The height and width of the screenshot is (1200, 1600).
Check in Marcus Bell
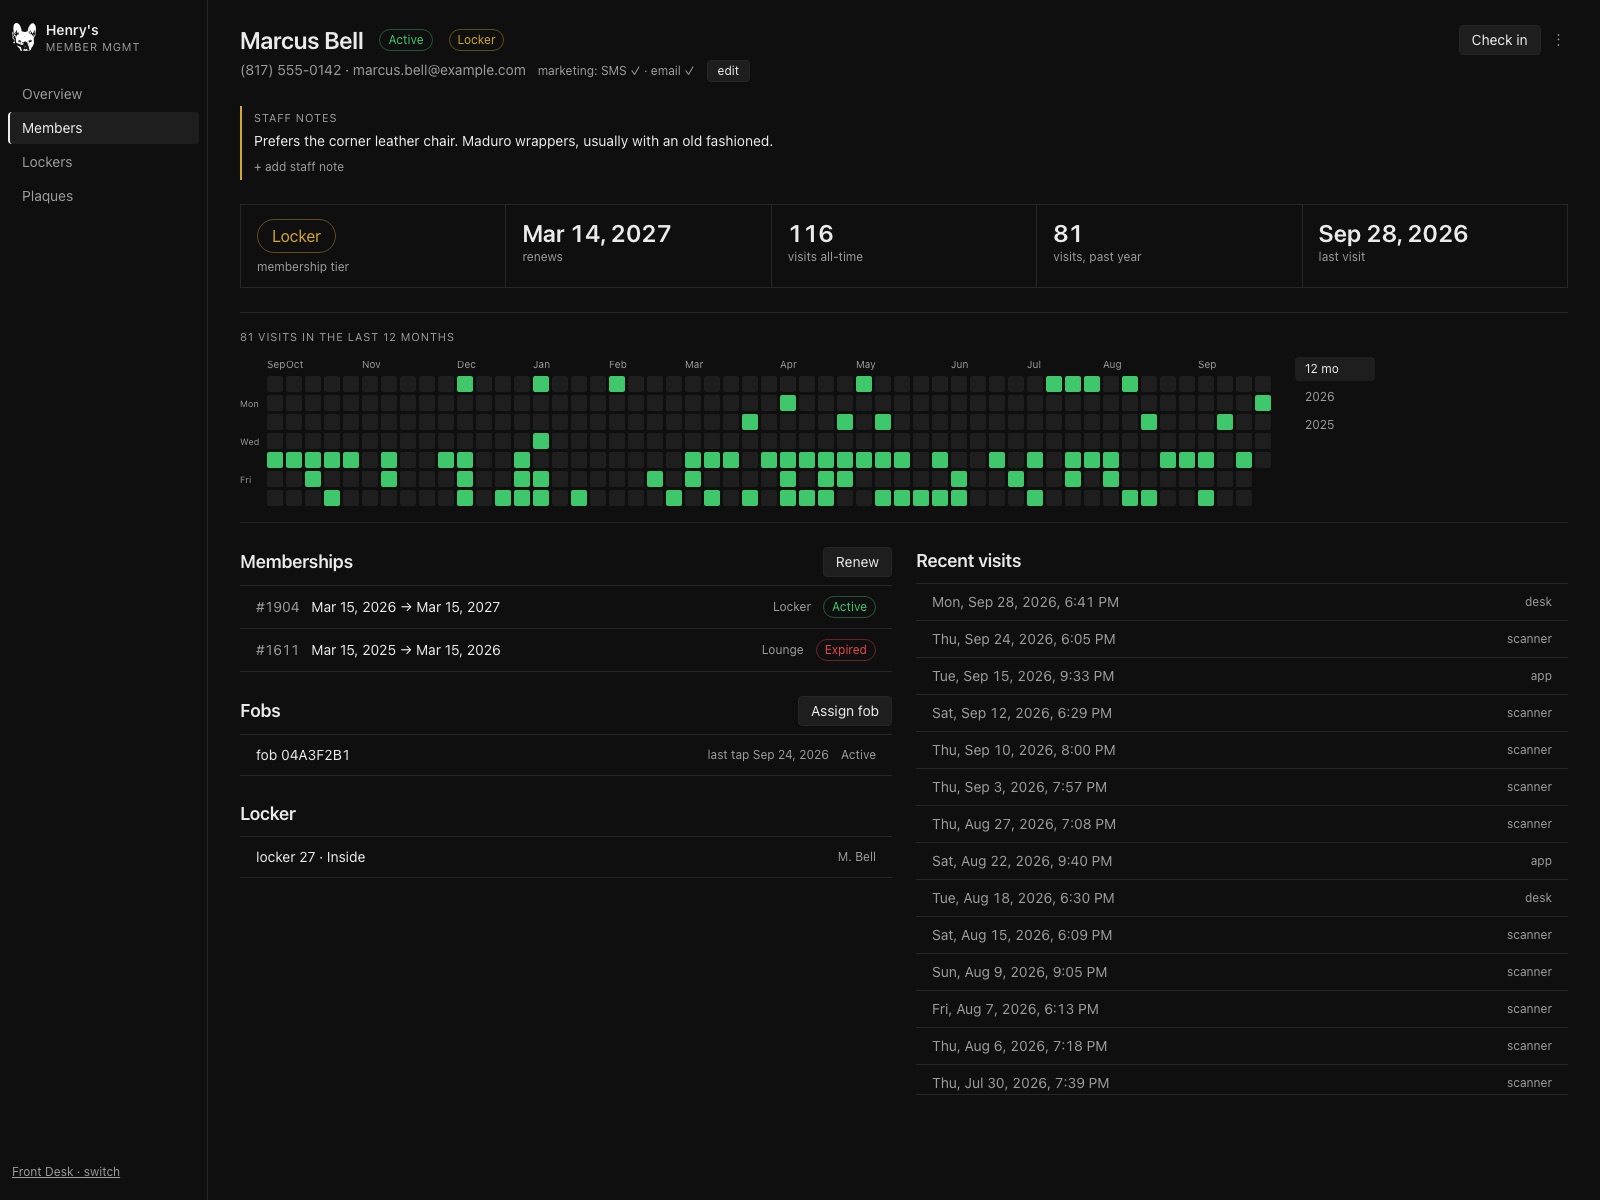click(x=1499, y=40)
